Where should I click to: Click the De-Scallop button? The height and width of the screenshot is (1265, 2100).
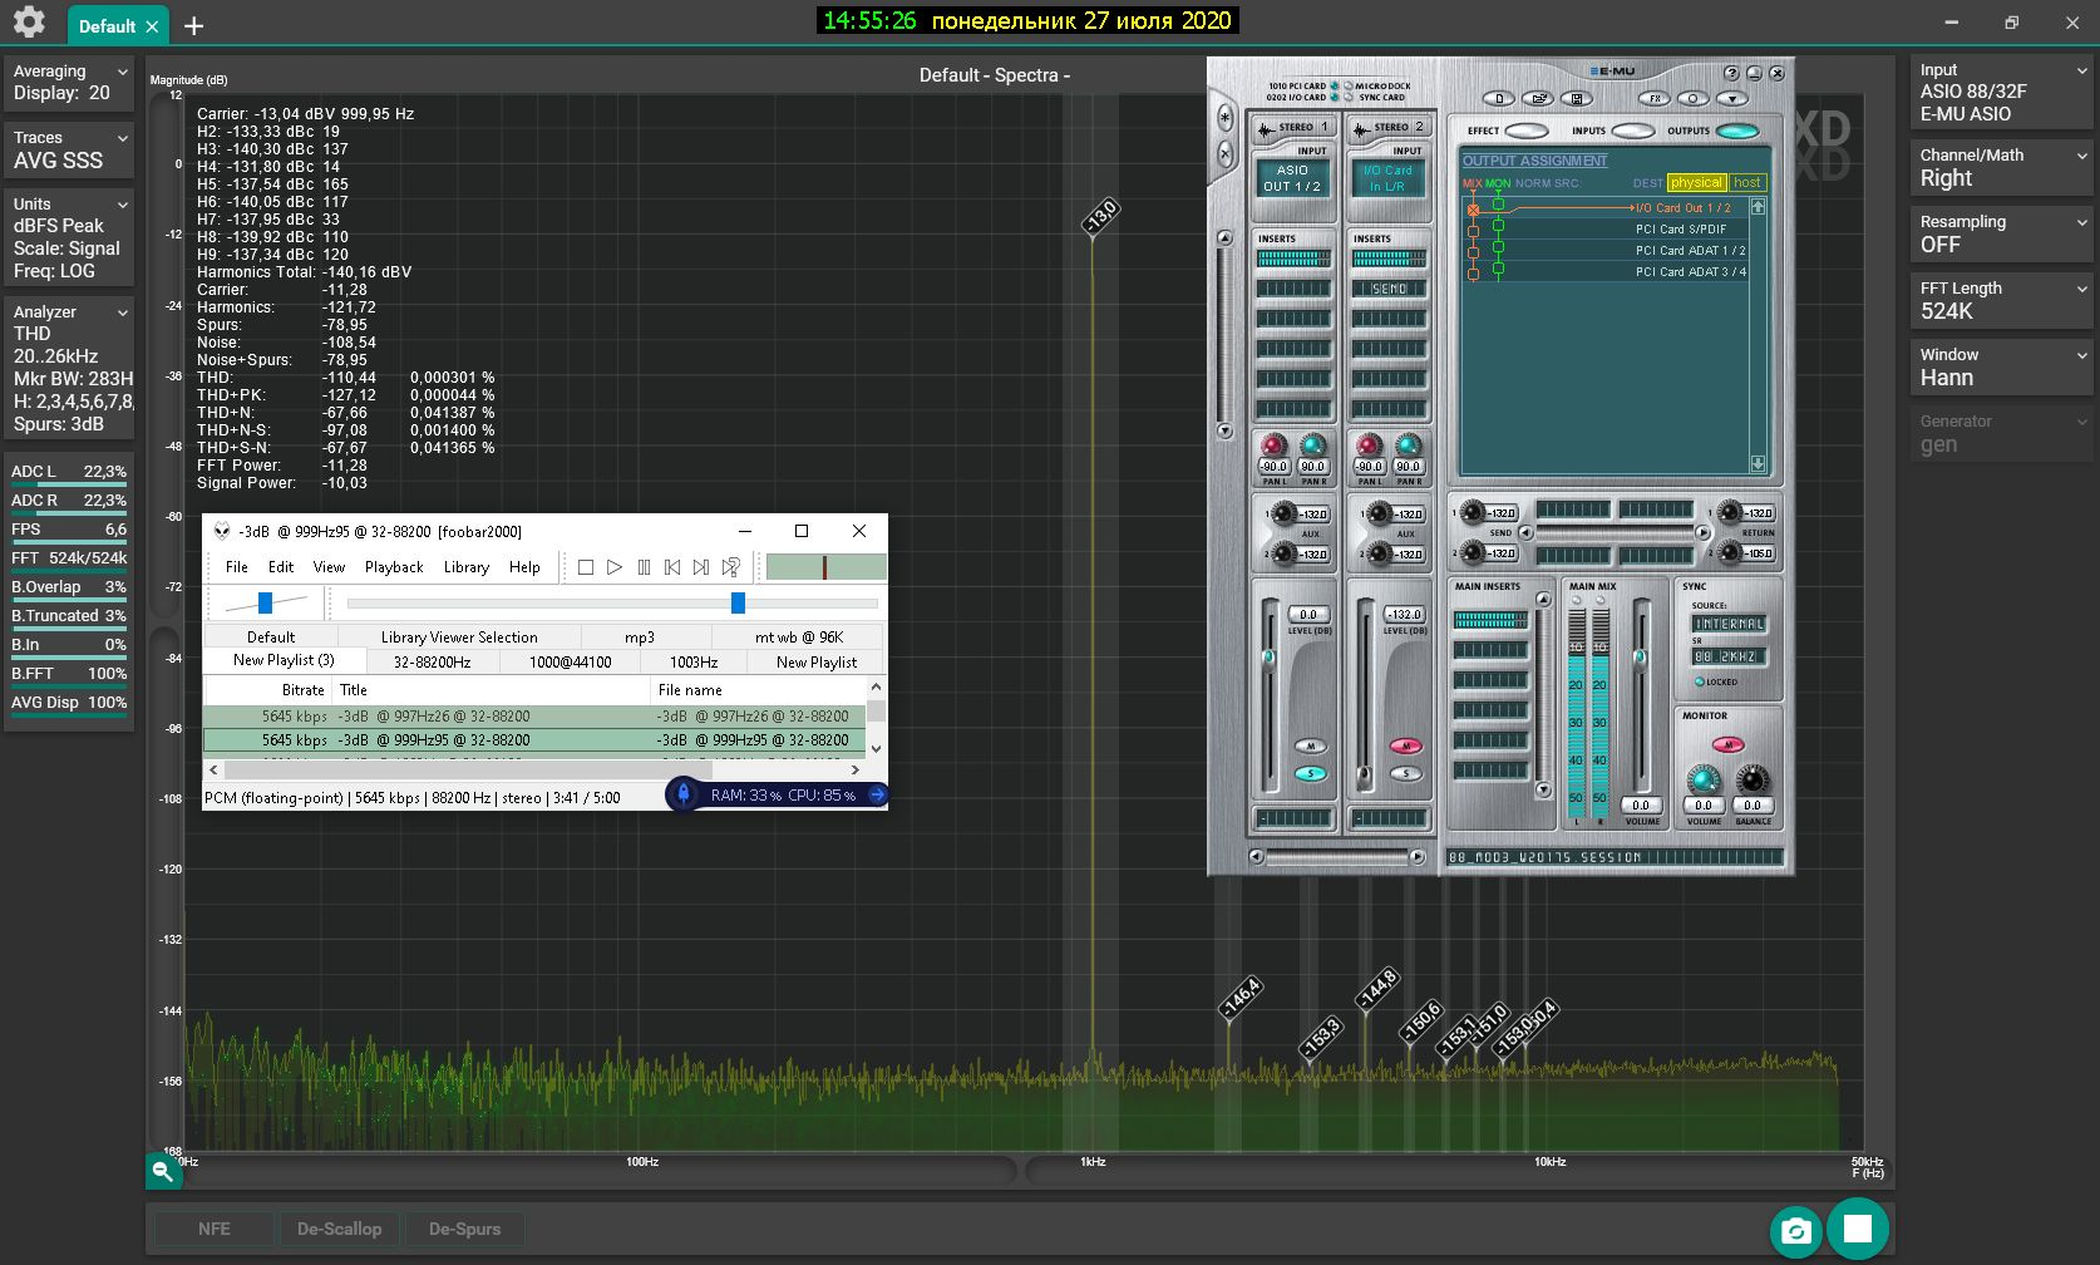tap(339, 1229)
